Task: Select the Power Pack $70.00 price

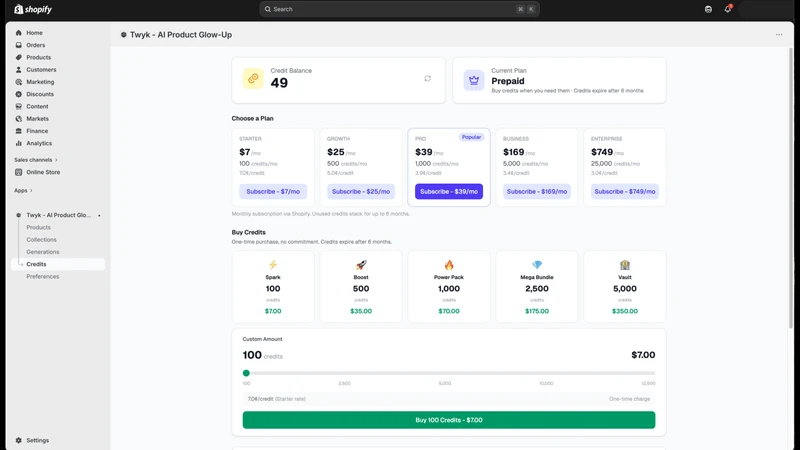Action: tap(449, 311)
